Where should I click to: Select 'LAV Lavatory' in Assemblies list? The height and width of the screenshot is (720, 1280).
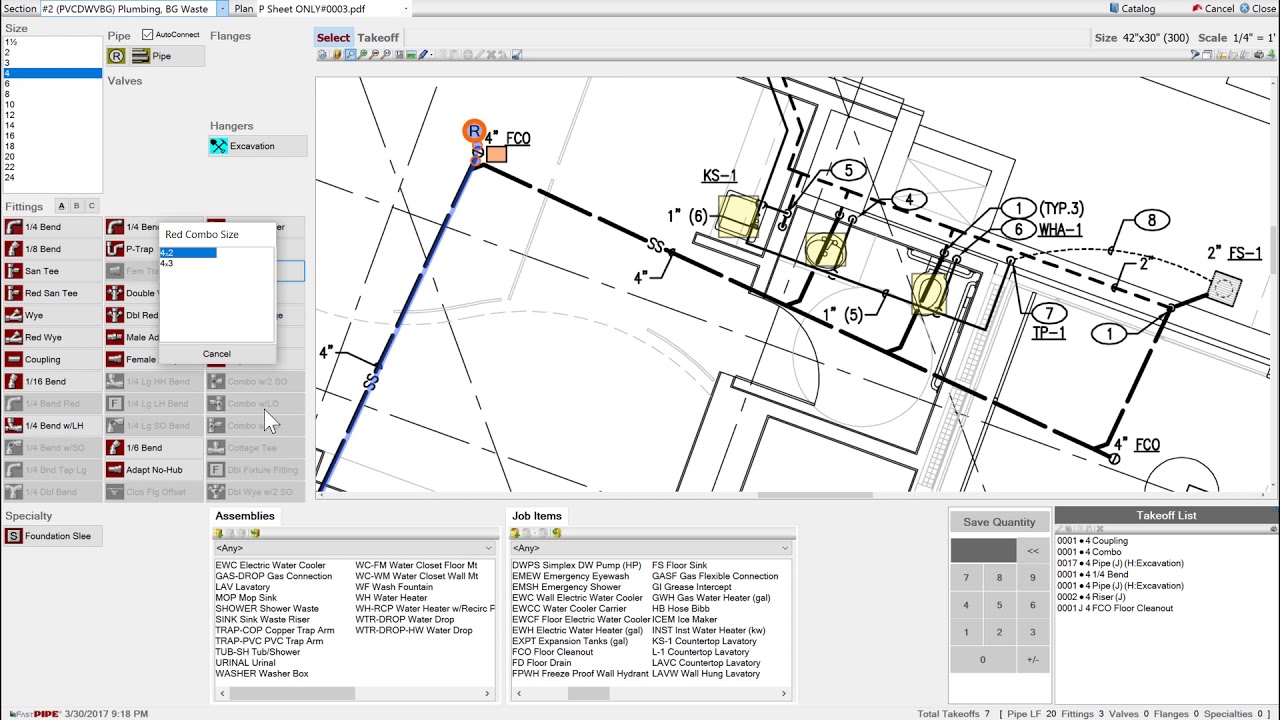click(x=243, y=587)
